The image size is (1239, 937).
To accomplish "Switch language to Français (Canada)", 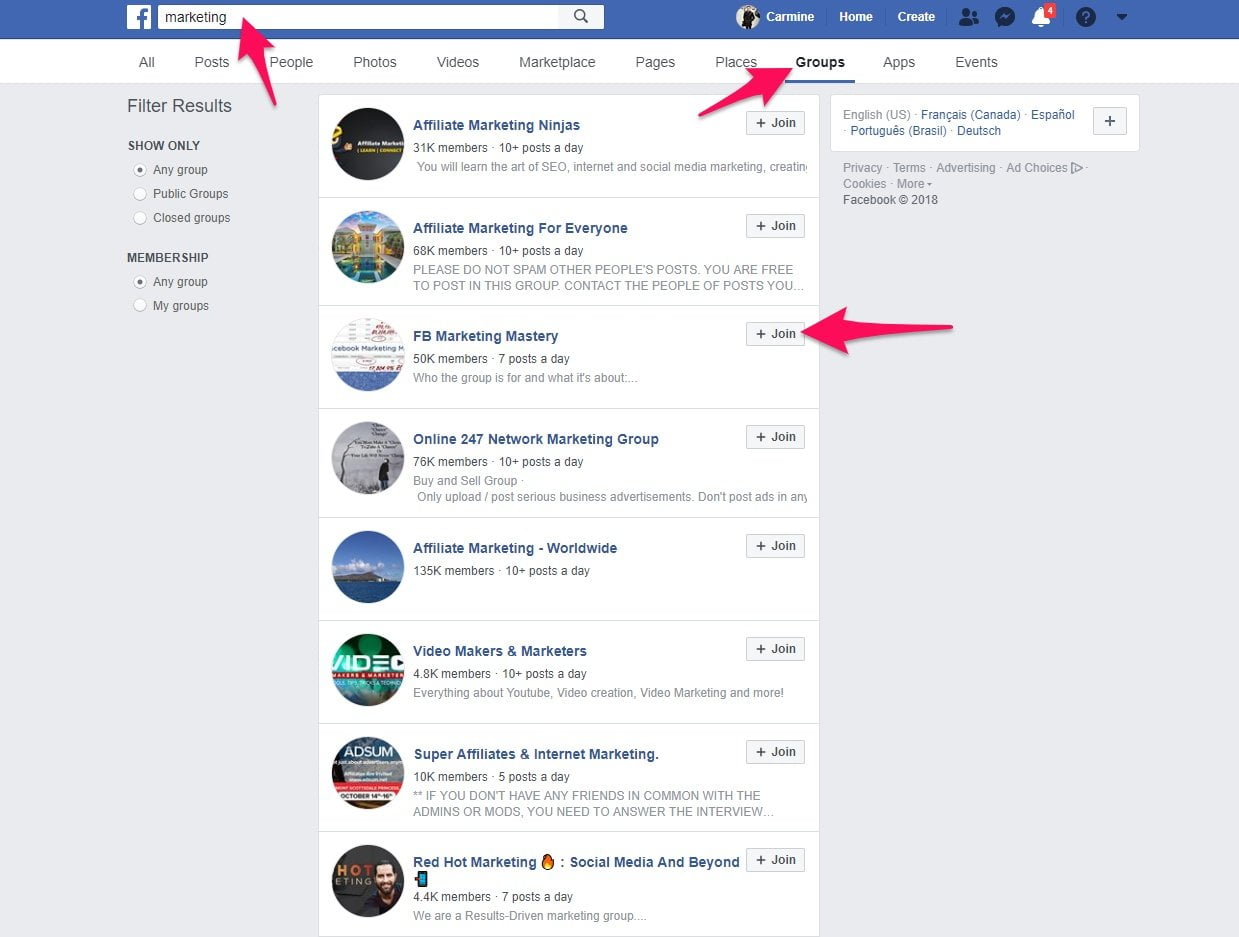I will click(971, 115).
